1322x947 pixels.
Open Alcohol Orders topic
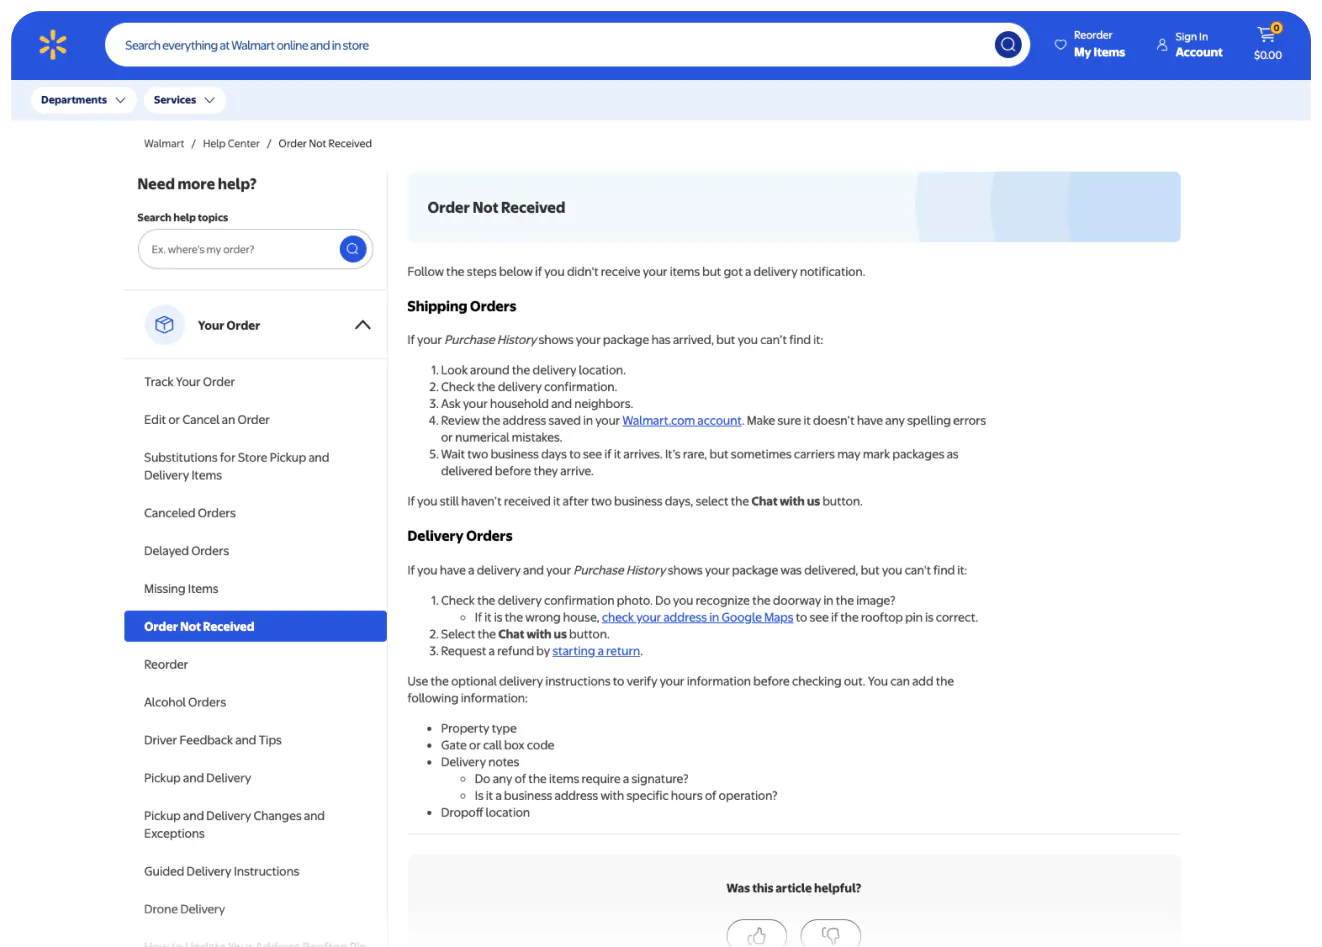point(185,703)
